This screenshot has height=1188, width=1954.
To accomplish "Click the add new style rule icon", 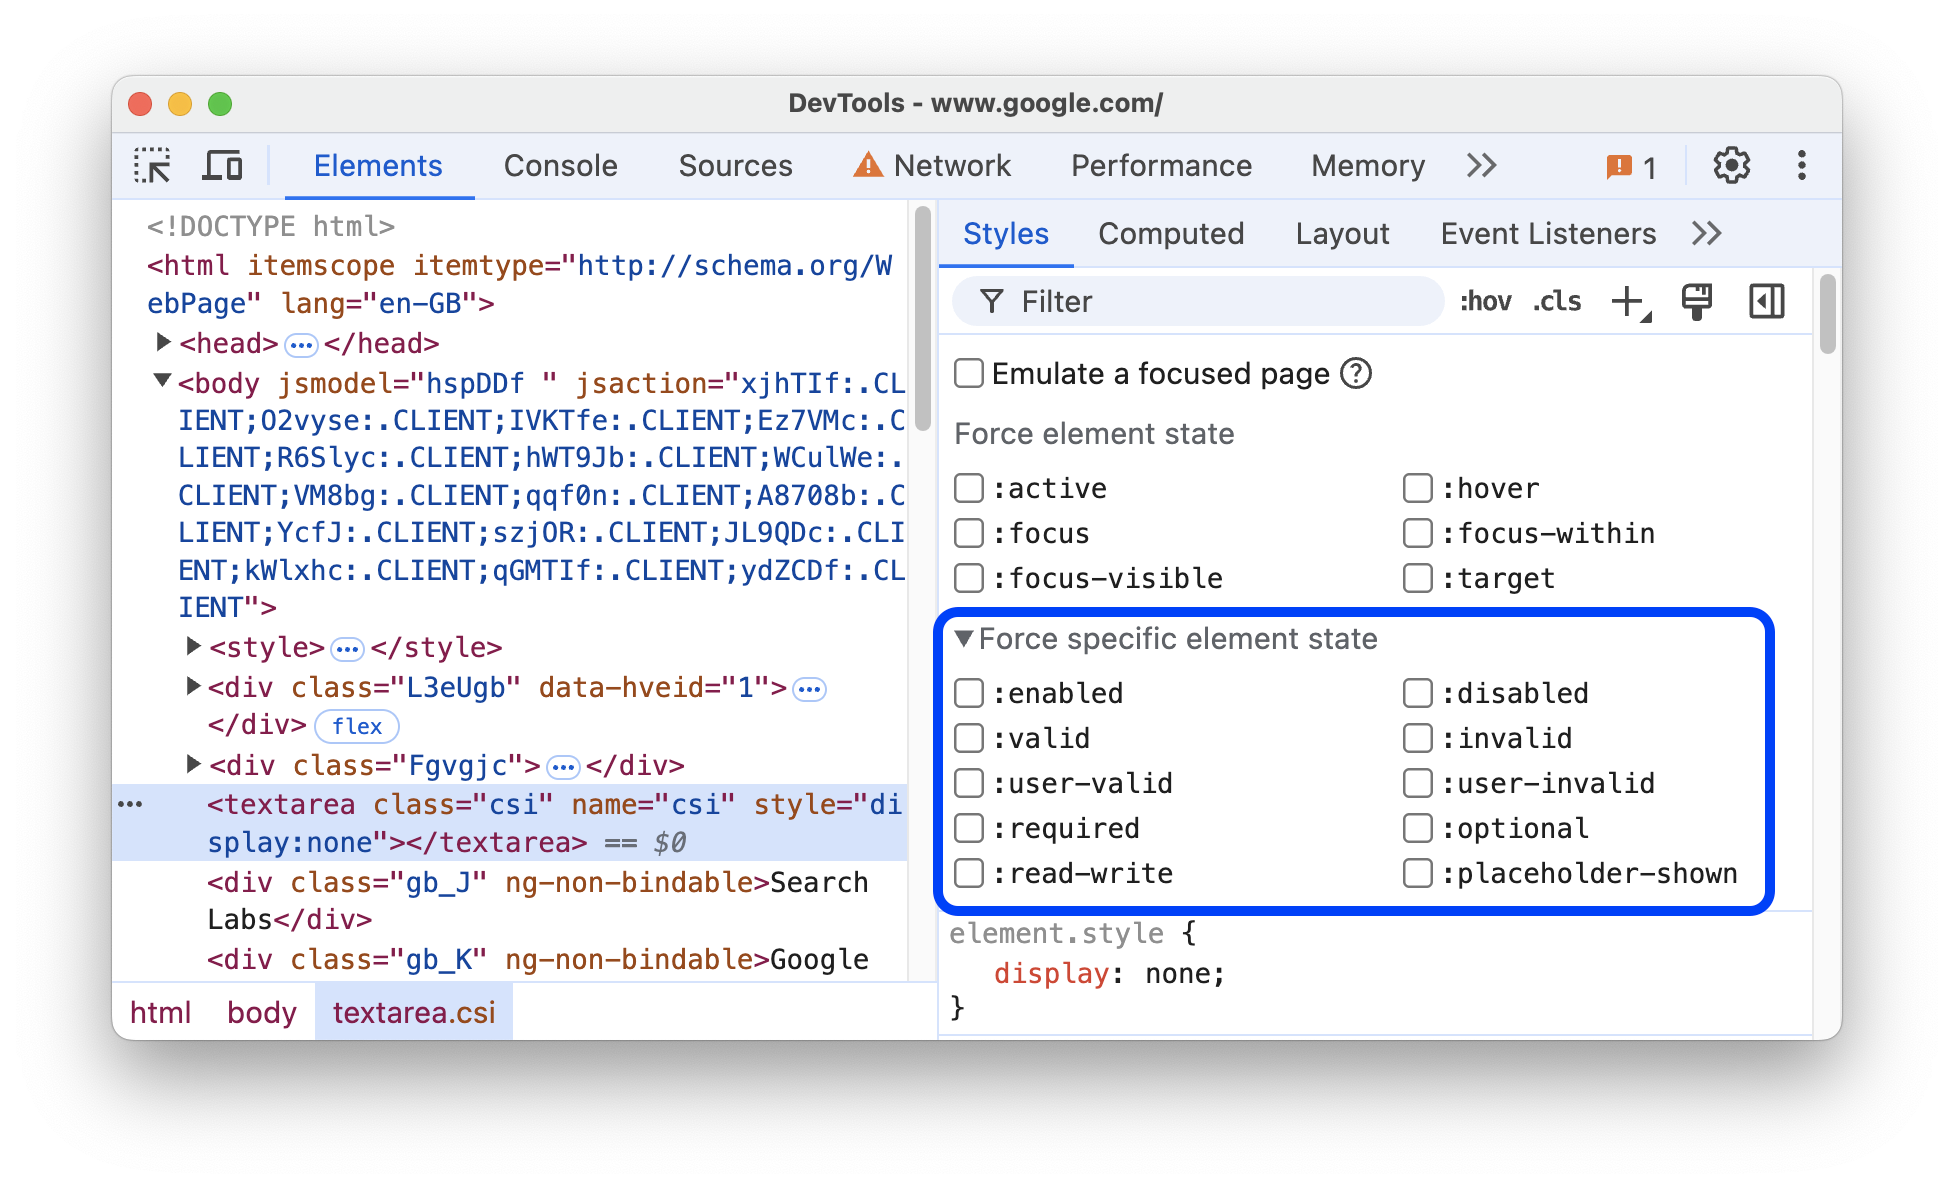I will tap(1632, 302).
